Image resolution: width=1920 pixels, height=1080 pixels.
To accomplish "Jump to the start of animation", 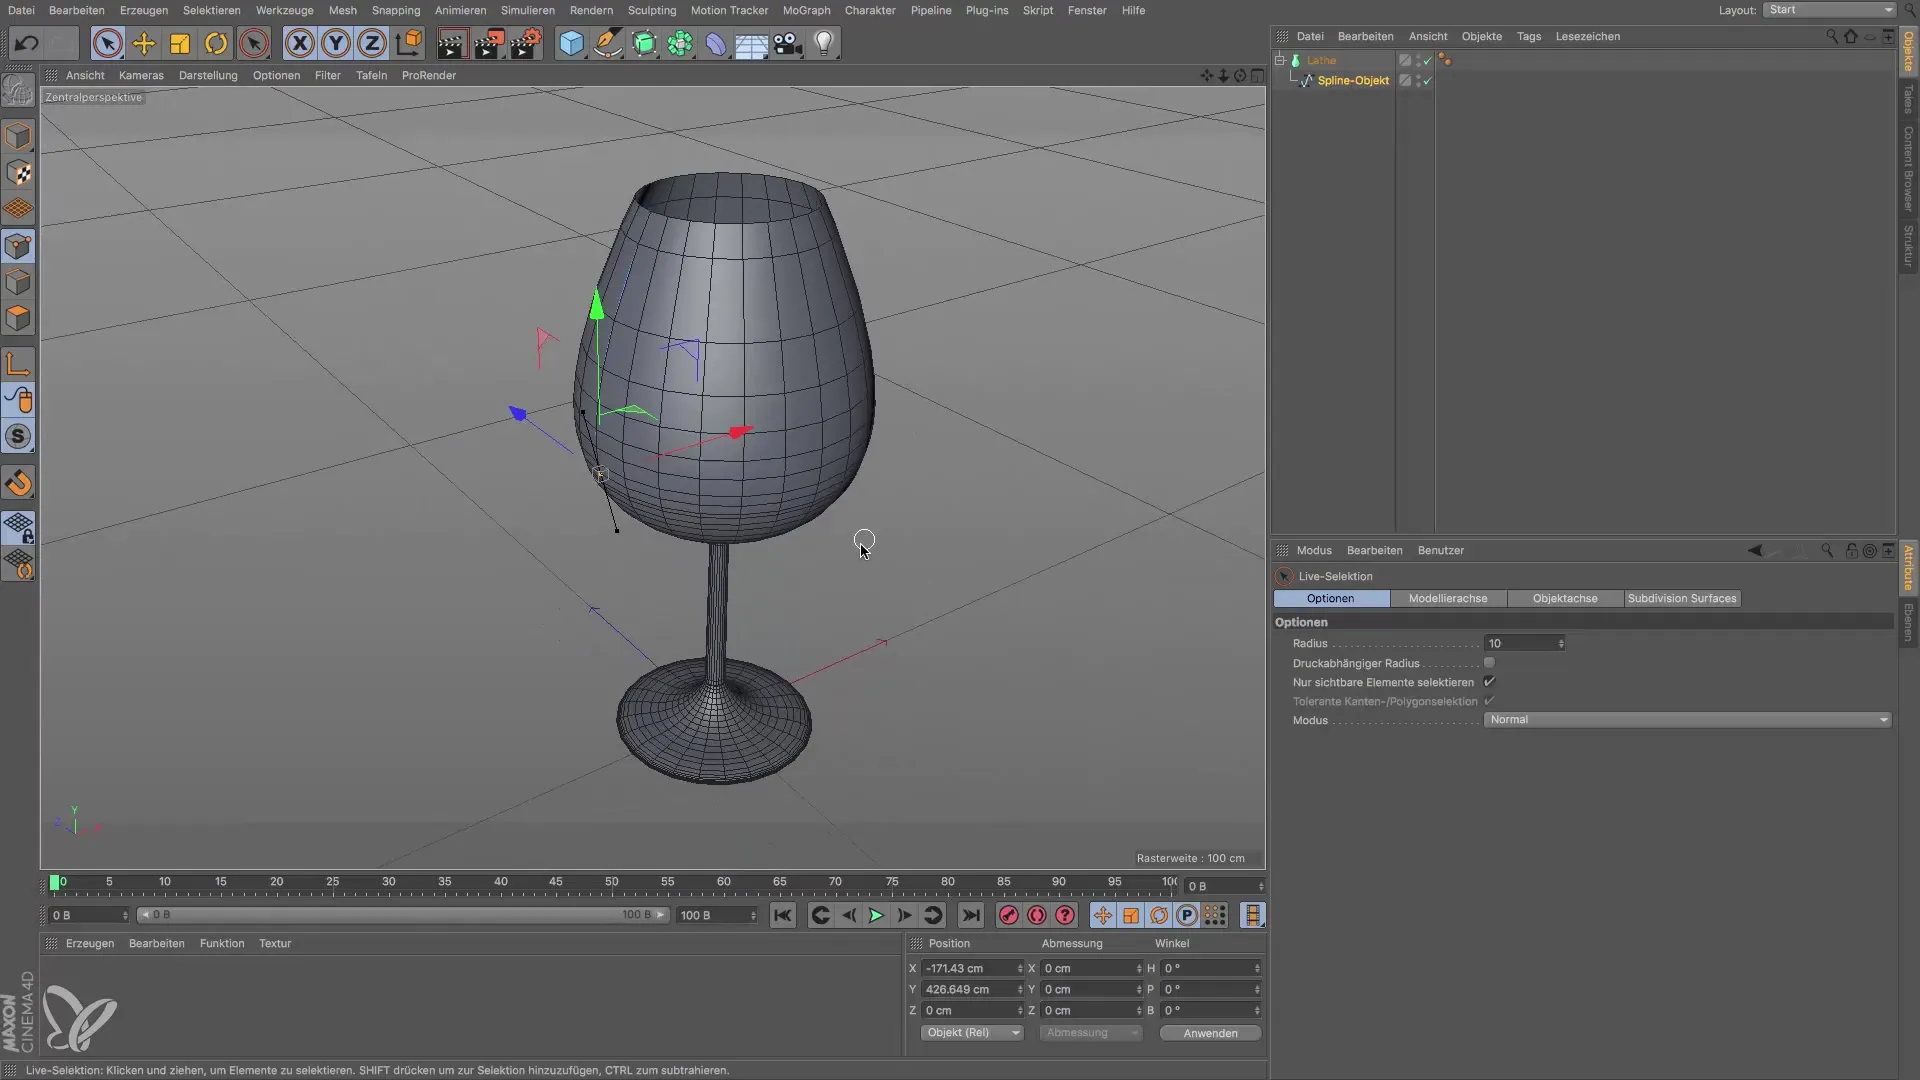I will coord(783,916).
